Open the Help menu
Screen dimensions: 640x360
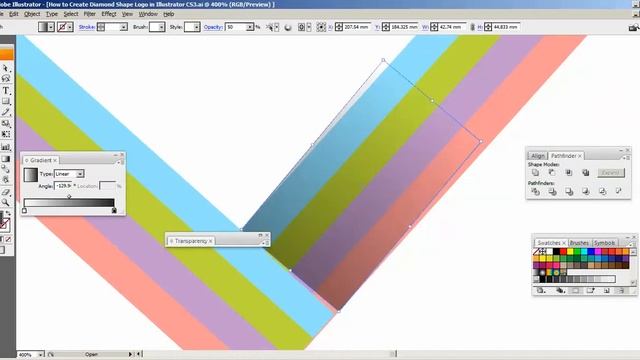click(169, 14)
